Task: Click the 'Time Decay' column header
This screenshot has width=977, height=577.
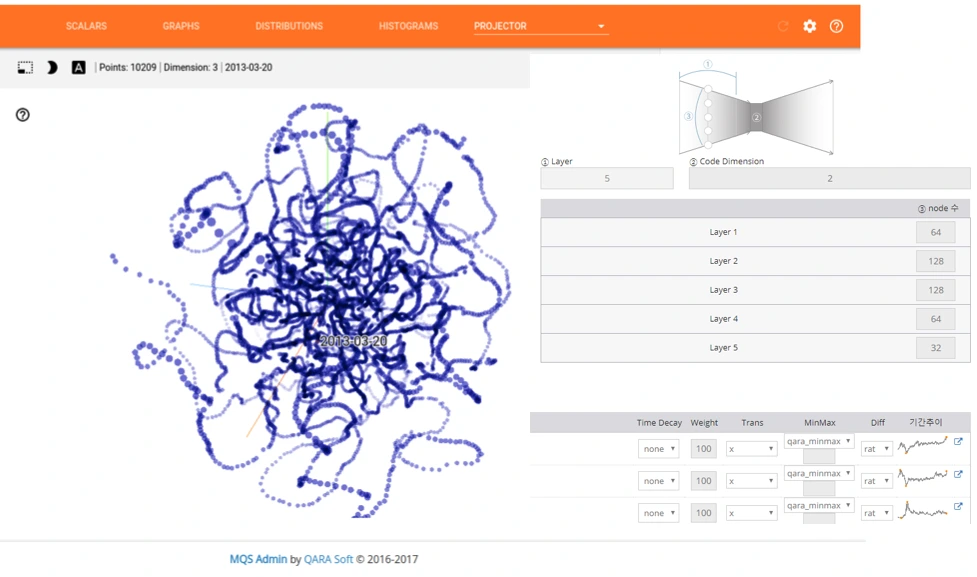Action: [x=659, y=422]
